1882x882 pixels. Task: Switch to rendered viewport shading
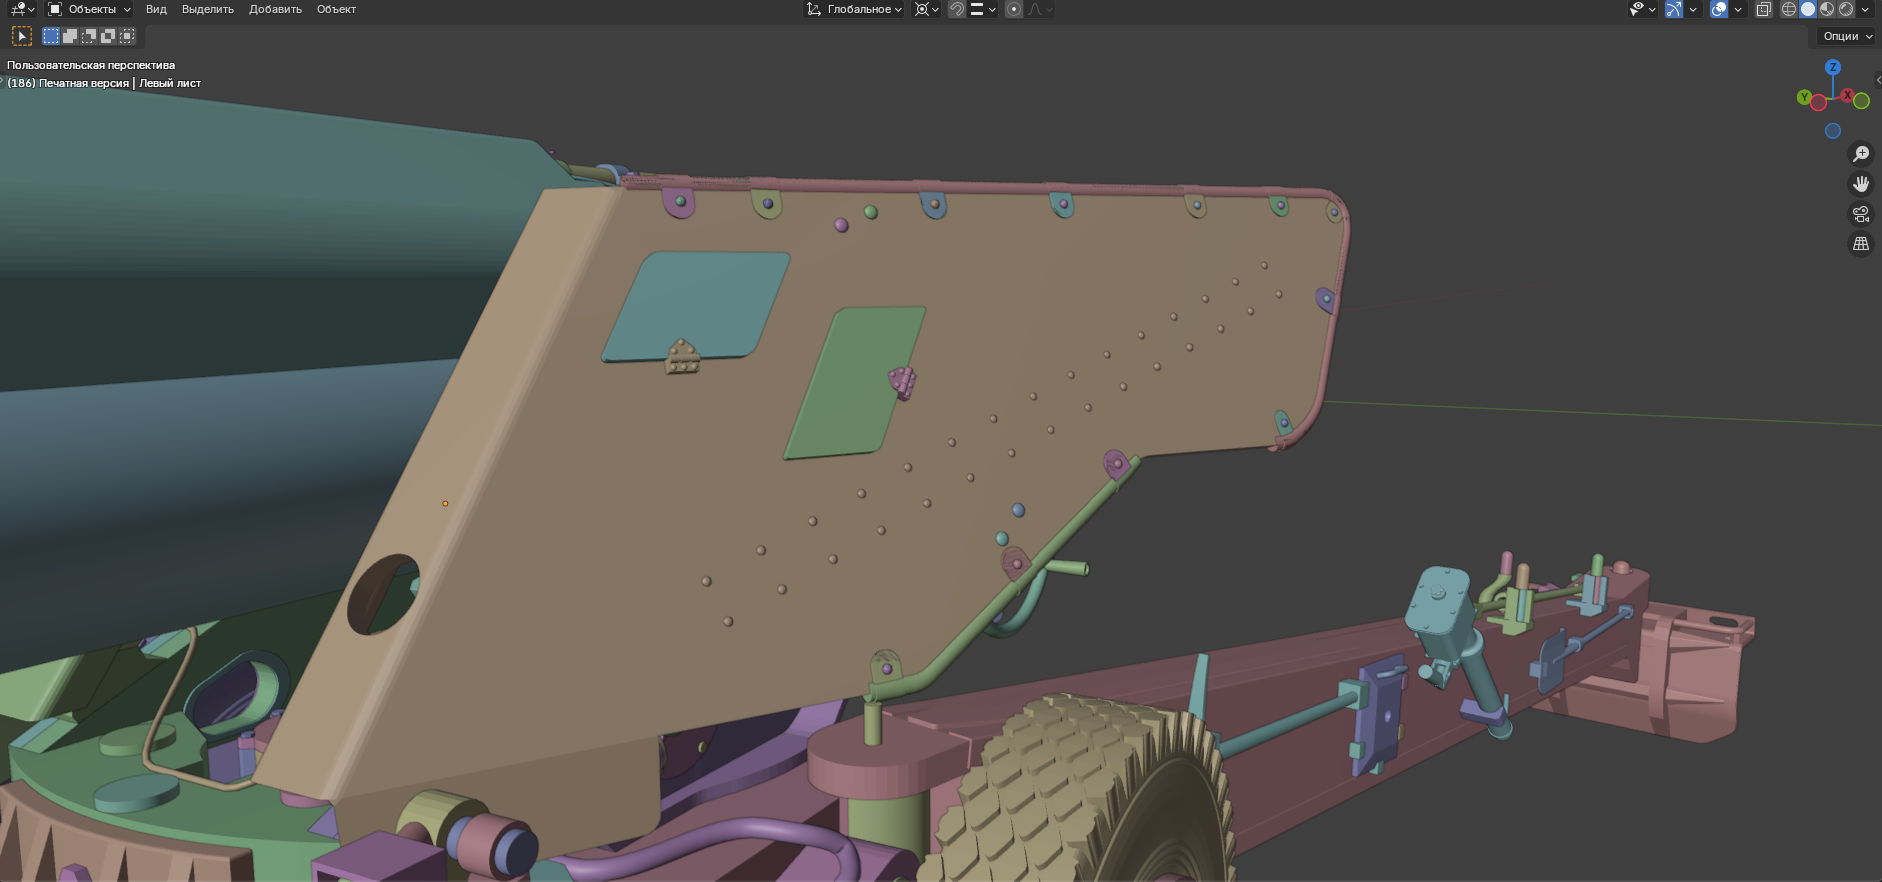[x=1846, y=9]
